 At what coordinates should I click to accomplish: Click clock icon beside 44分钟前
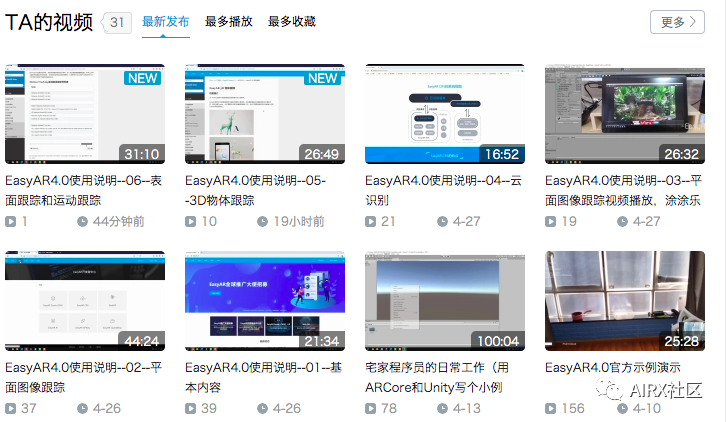[82, 222]
